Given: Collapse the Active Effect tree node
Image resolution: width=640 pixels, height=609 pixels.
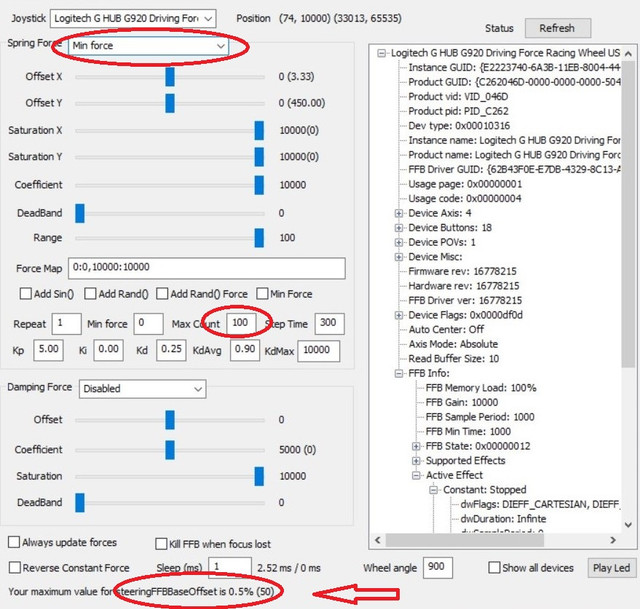Looking at the screenshot, I should point(416,475).
